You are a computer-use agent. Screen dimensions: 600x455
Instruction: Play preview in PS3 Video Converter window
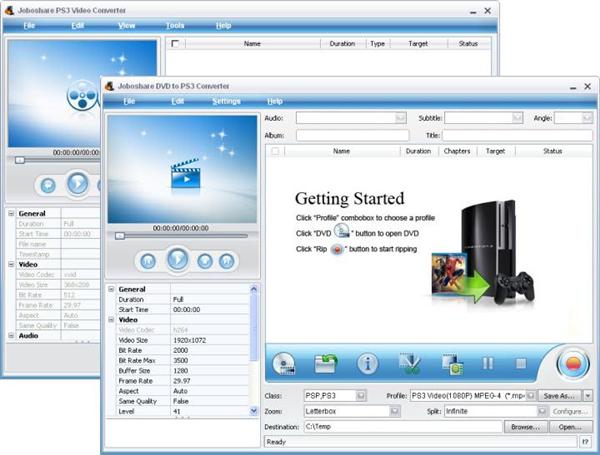pos(78,184)
